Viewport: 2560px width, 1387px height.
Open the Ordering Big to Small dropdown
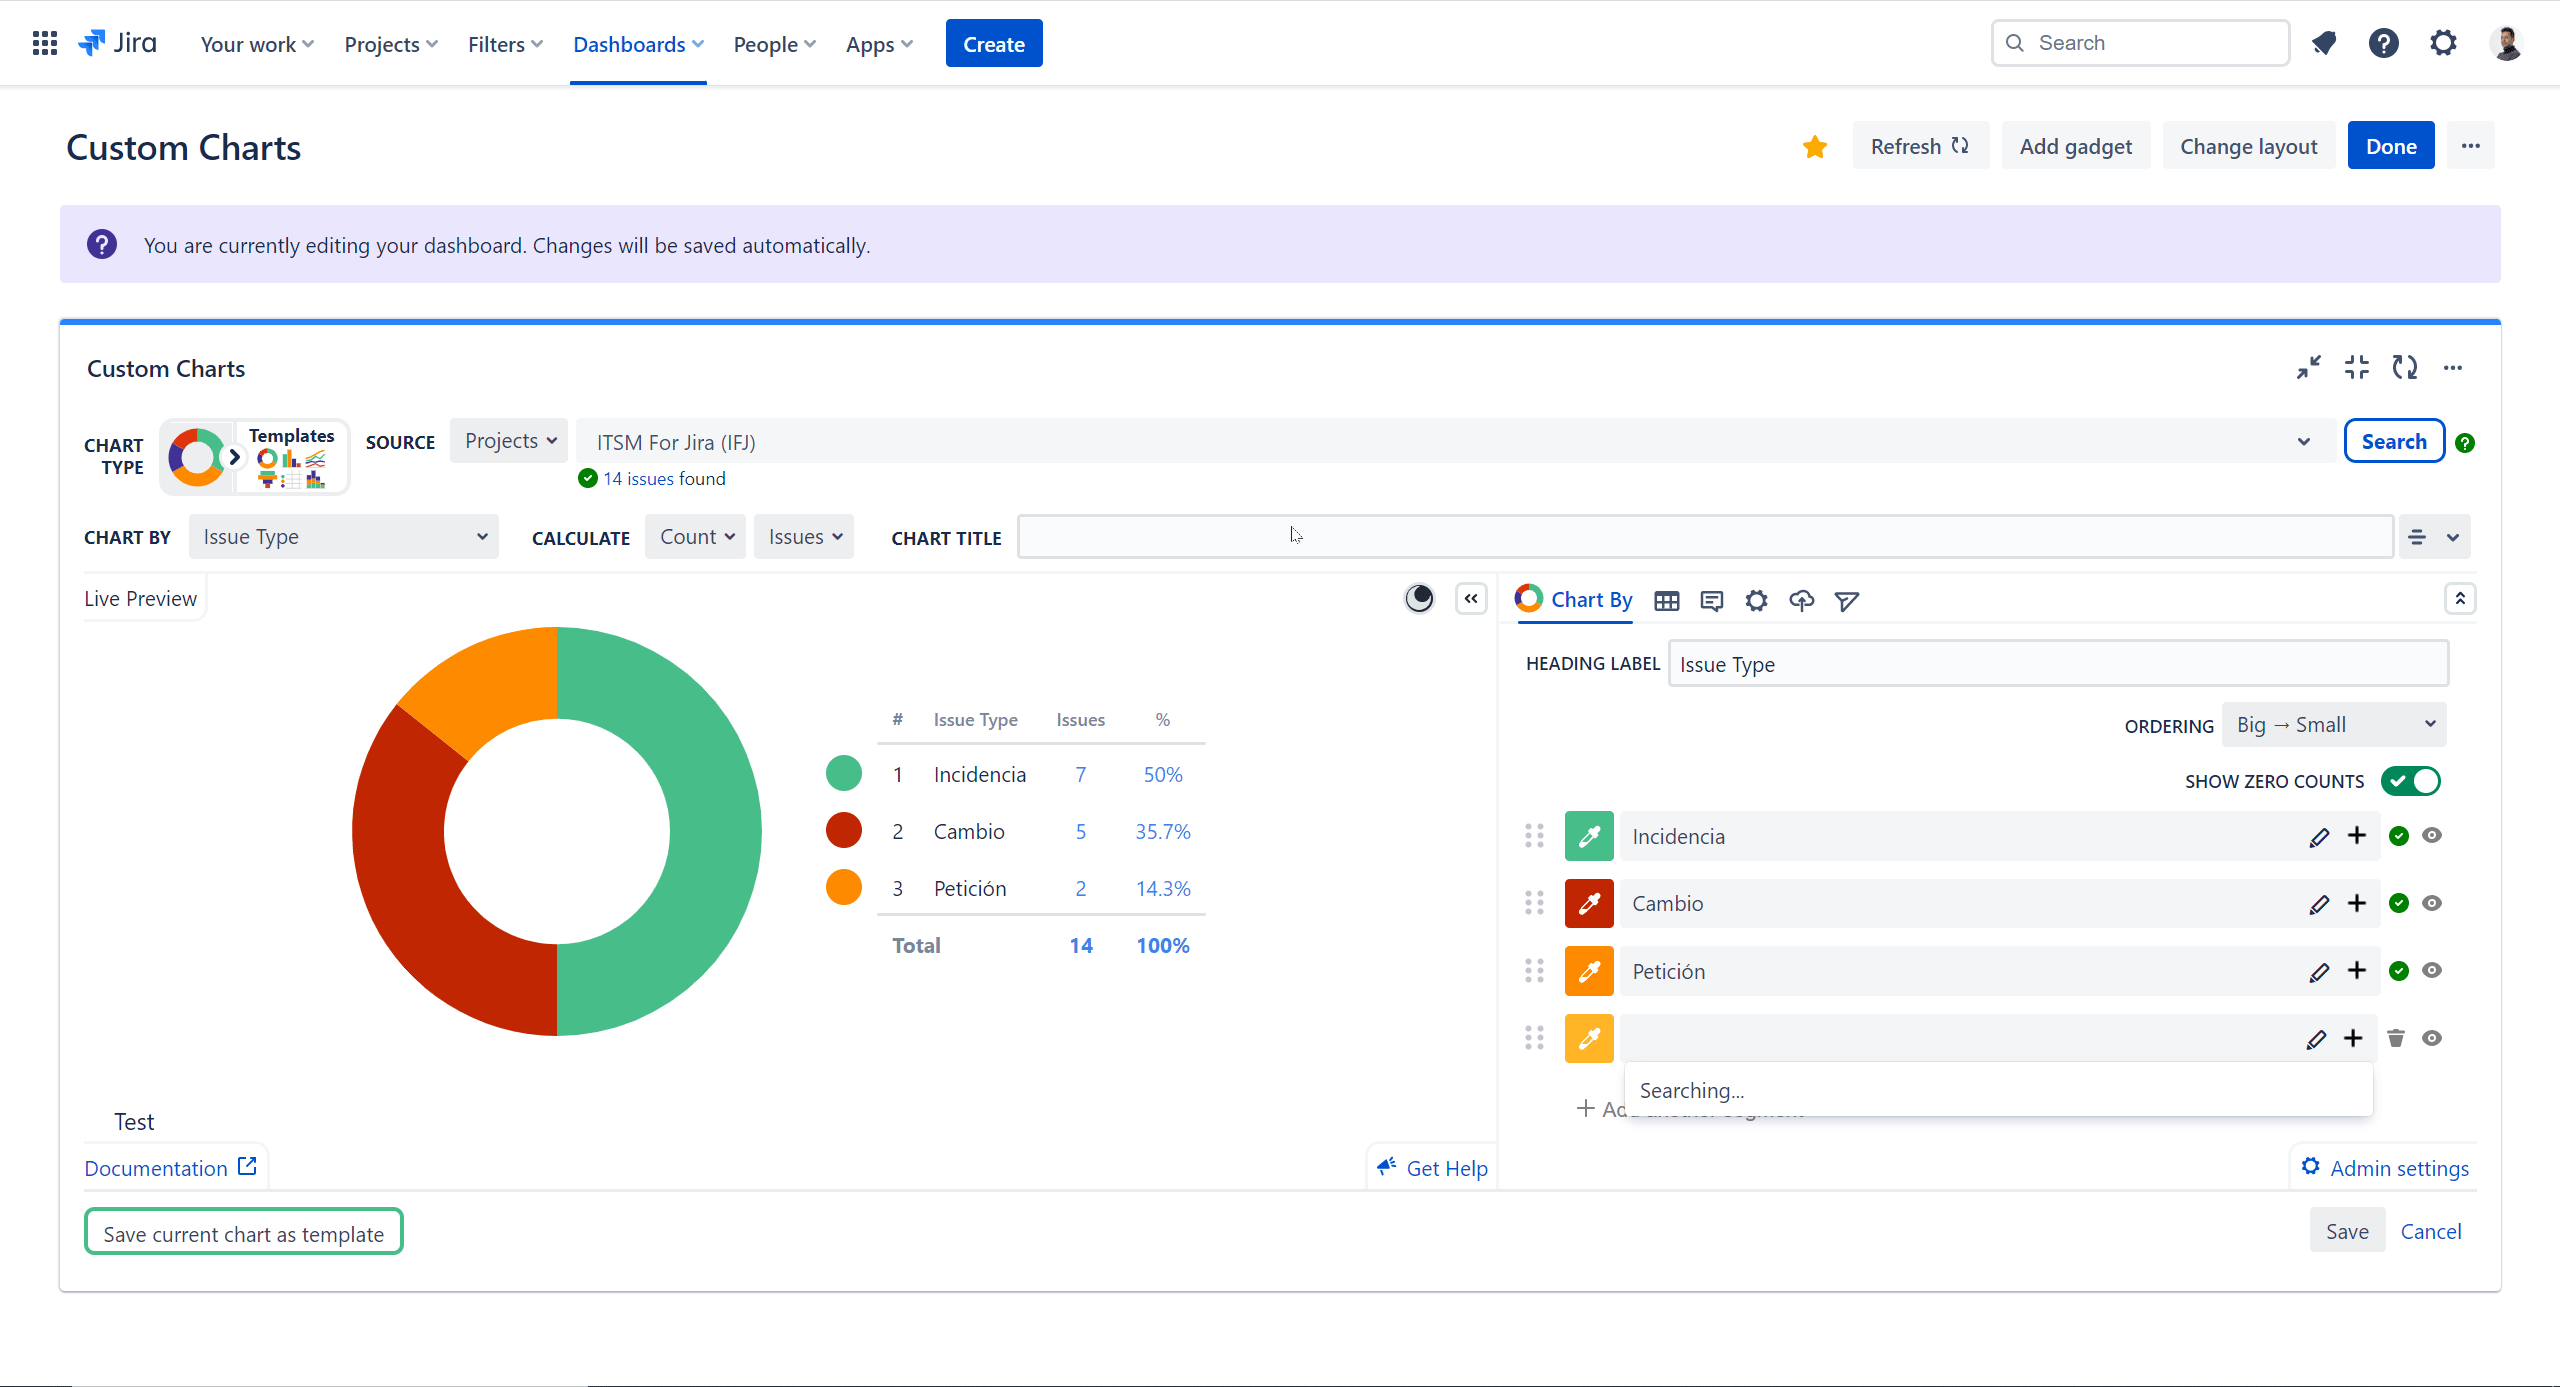click(2334, 725)
